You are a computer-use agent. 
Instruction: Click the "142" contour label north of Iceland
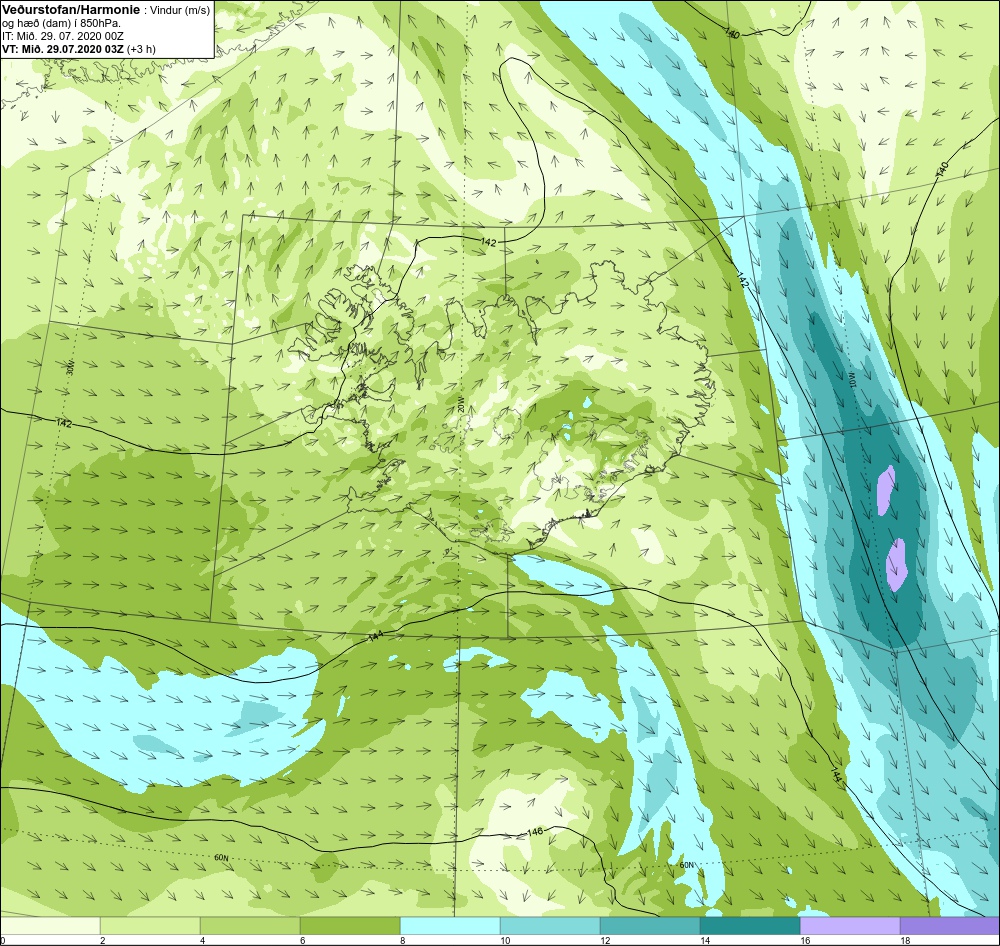[x=489, y=242]
